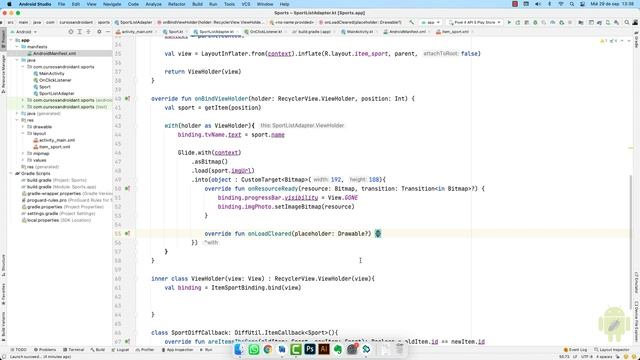Collapse the layout folder
Viewport: 640px width, 360px height.
(23, 133)
